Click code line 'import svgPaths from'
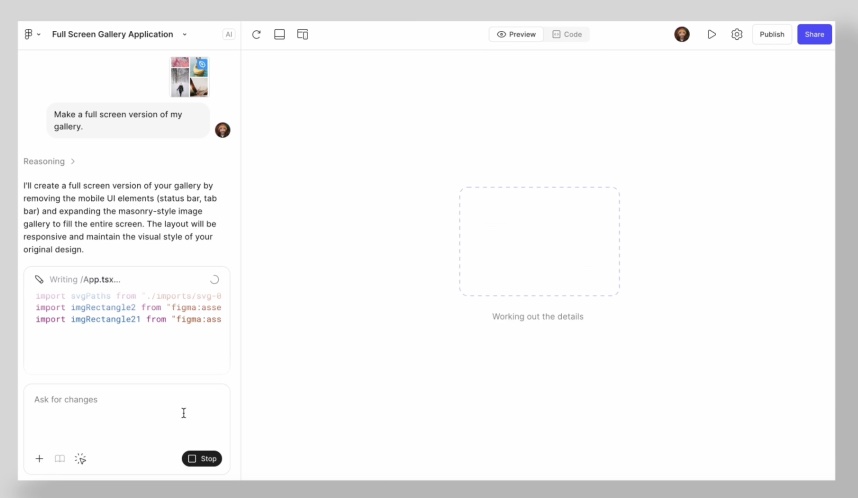Image resolution: width=858 pixels, height=498 pixels. pos(129,296)
